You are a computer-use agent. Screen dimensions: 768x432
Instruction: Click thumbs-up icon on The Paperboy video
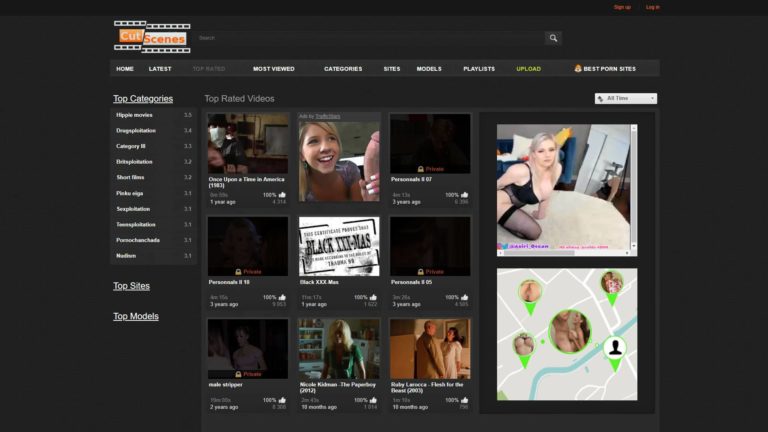(x=374, y=400)
